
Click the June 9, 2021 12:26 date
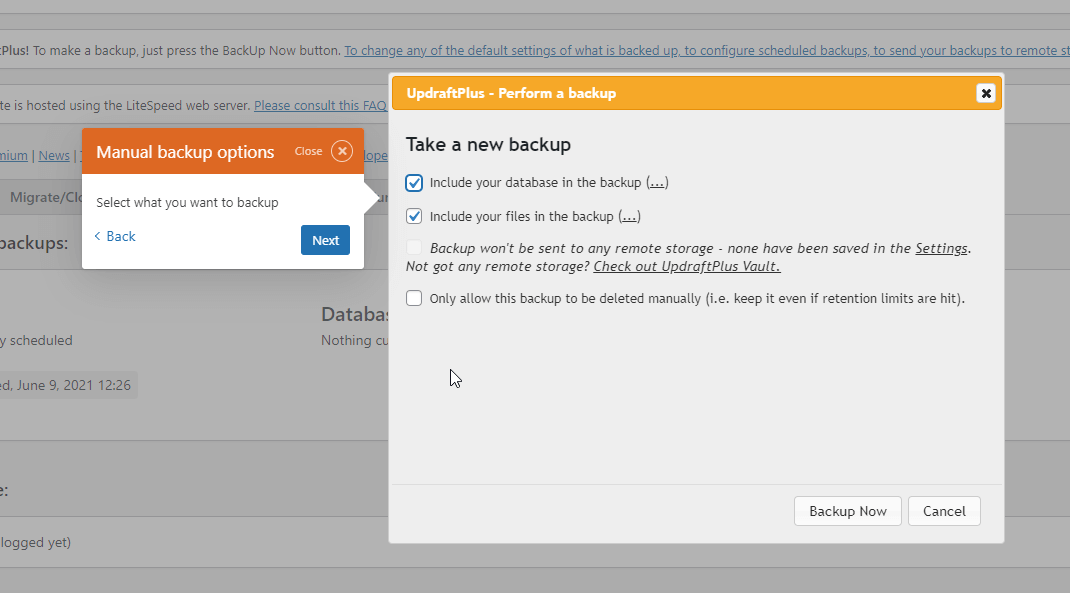tap(74, 386)
